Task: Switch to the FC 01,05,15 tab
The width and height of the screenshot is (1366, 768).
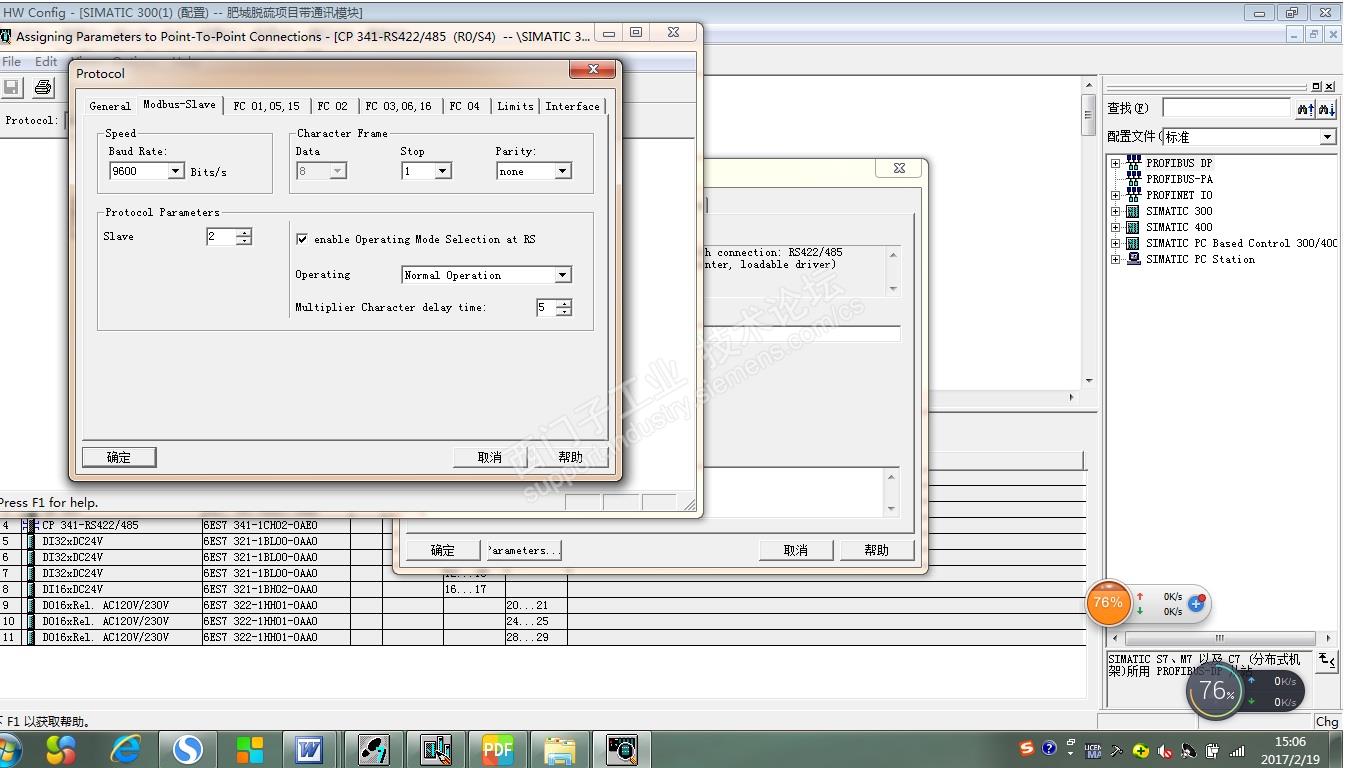Action: (267, 106)
